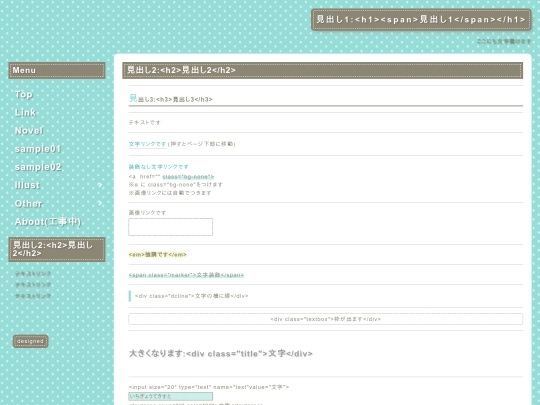The width and height of the screenshot is (540, 405).
Task: Select sample01 in the sidebar menu
Action: coord(38,149)
